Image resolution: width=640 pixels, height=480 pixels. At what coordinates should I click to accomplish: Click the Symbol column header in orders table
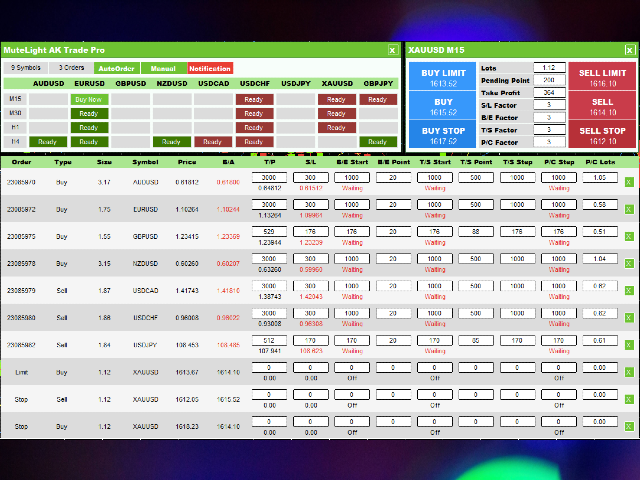click(x=145, y=162)
